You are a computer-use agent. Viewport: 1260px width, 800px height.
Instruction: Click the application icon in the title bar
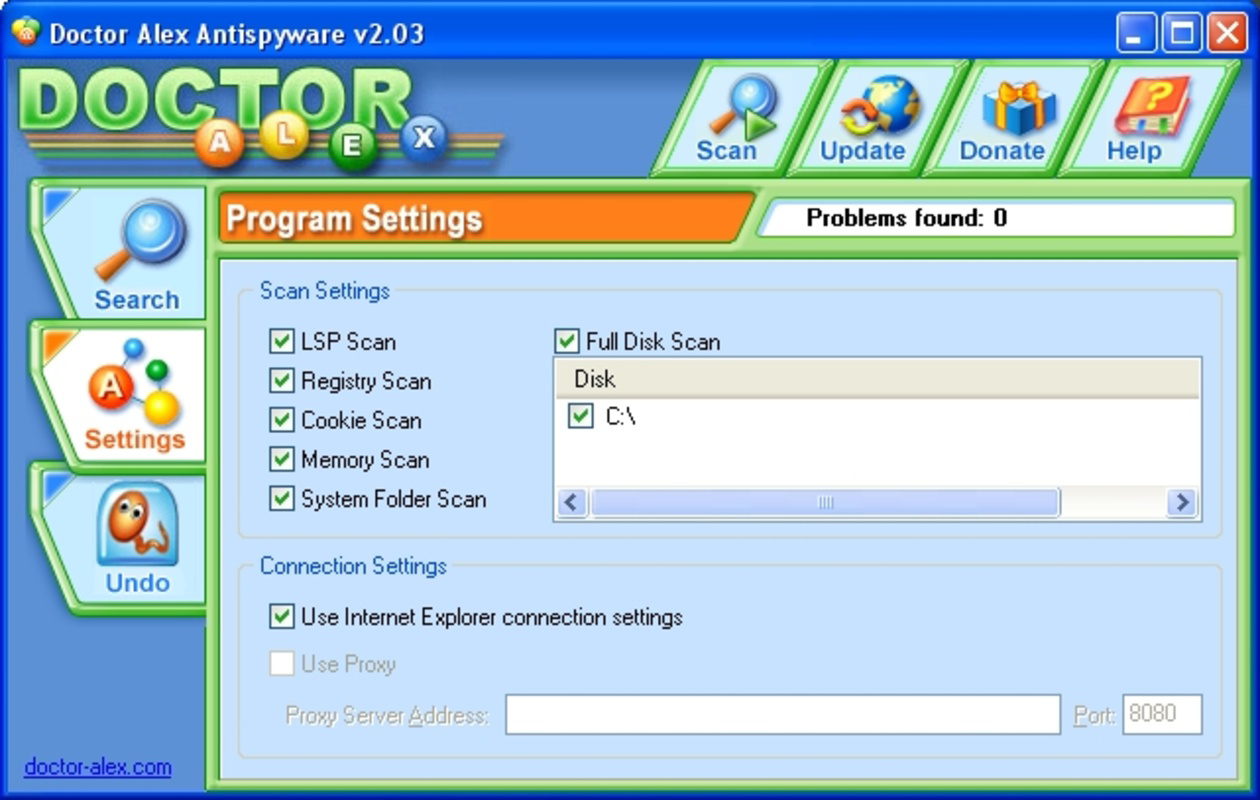click(25, 32)
